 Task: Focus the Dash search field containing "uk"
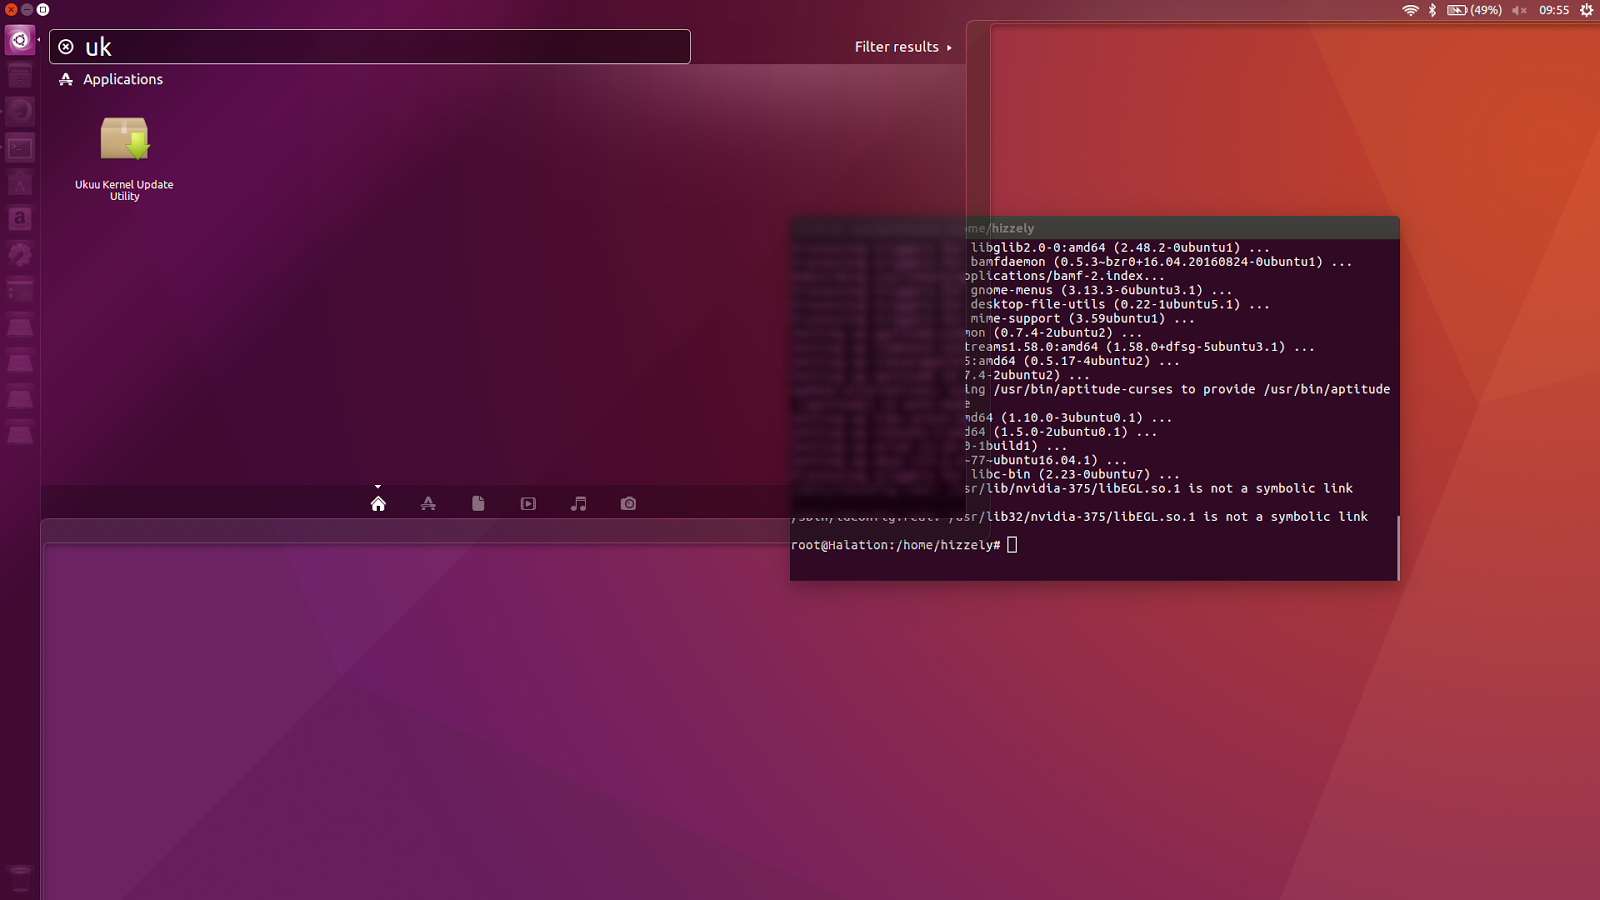[370, 47]
